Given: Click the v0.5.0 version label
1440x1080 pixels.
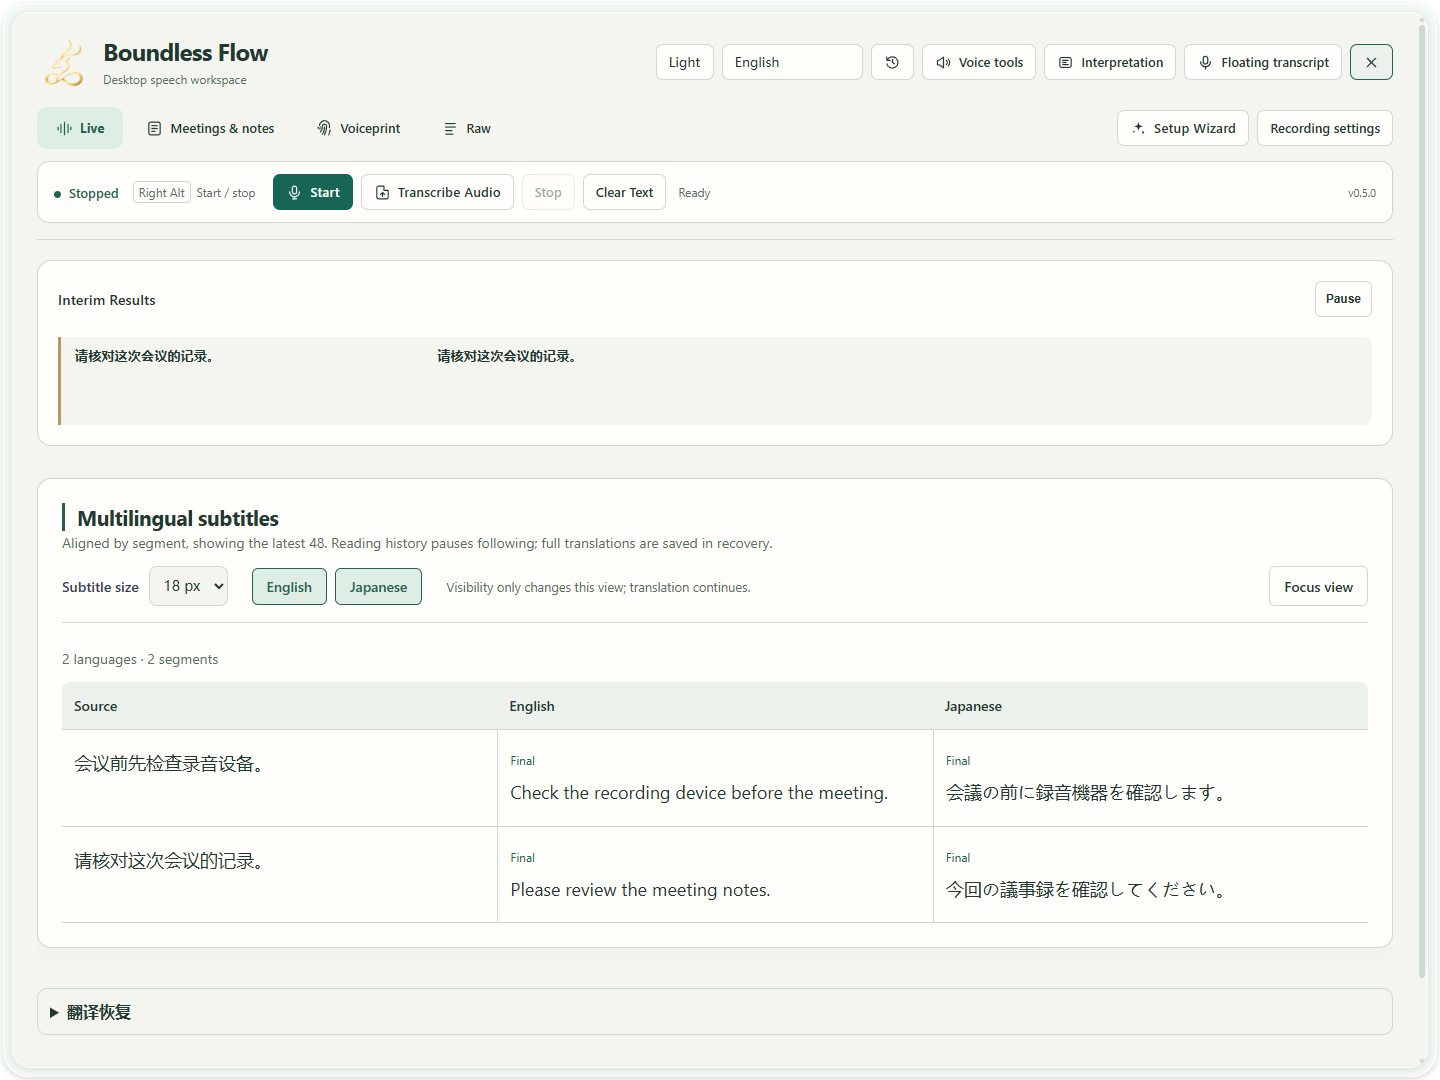Looking at the screenshot, I should pyautogui.click(x=1361, y=193).
